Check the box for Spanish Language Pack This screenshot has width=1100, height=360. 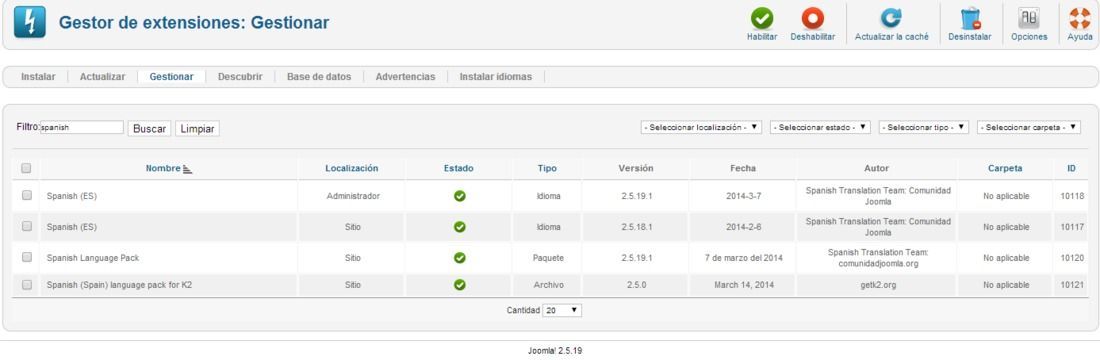(x=27, y=258)
